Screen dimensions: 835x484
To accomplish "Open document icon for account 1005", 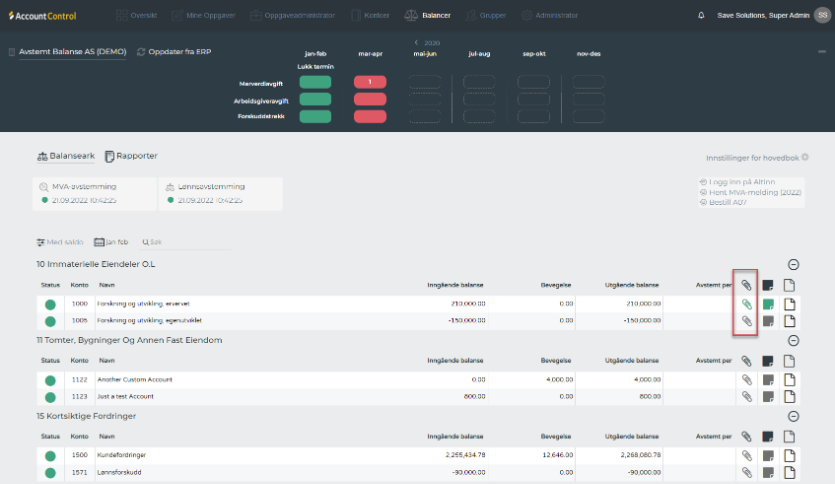I will click(789, 321).
